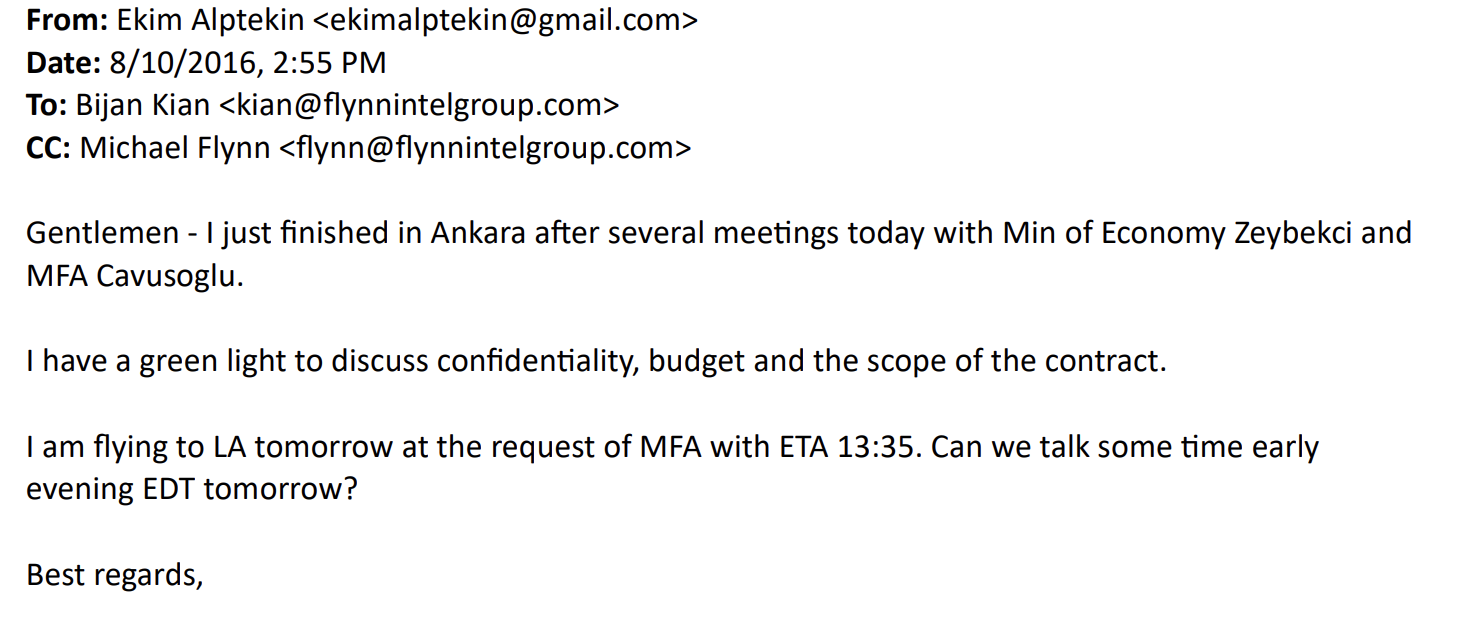Click the closing "Best regards,"
Viewport: 1460px width, 630px height.
click(115, 575)
